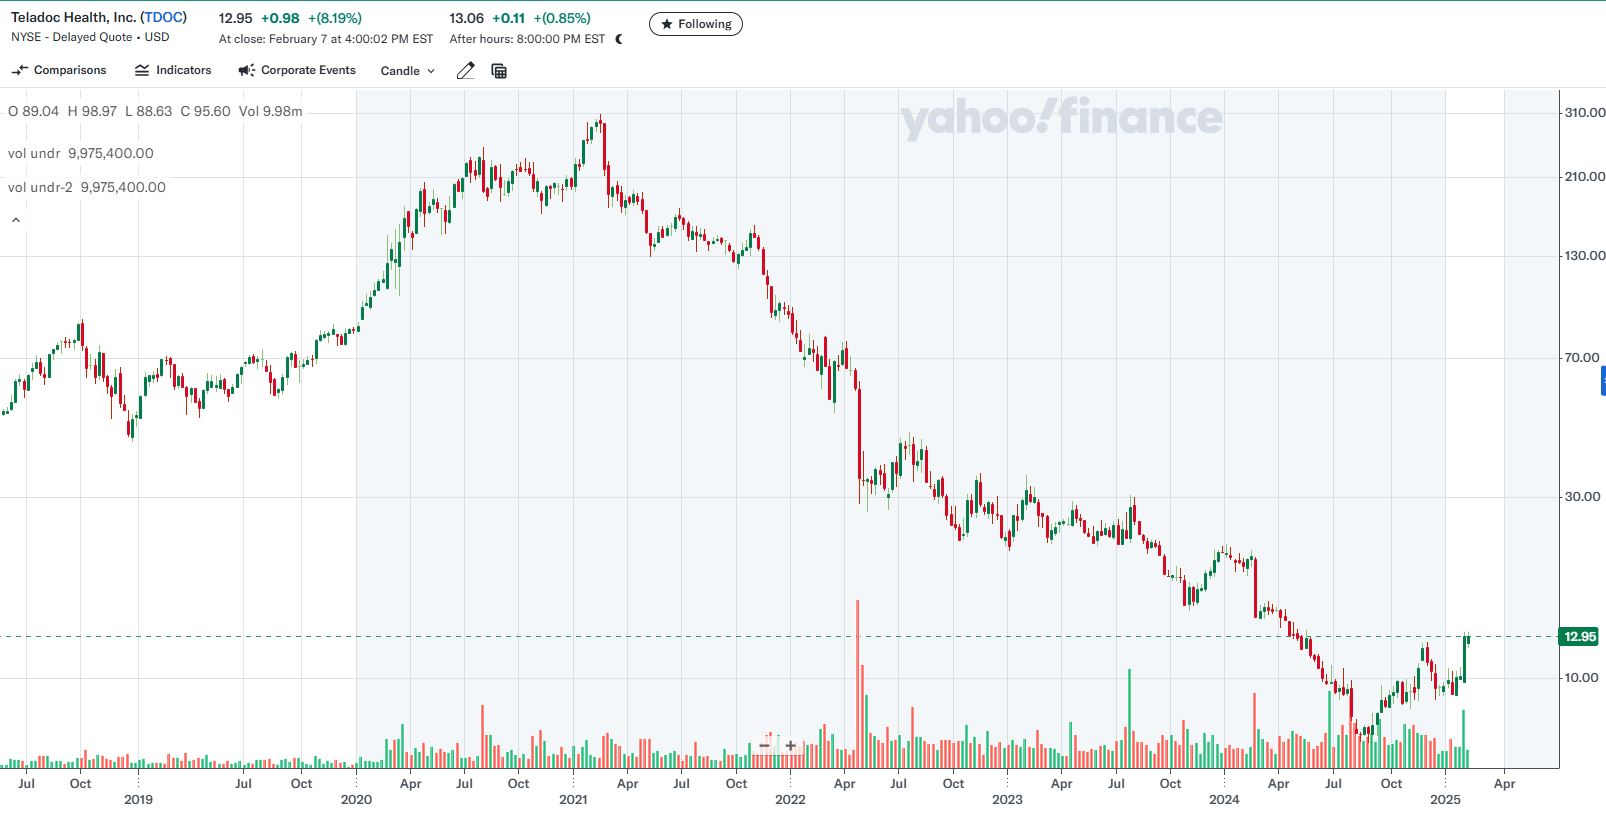
Task: Collapse the indicator legend with chevron
Action: (x=16, y=220)
